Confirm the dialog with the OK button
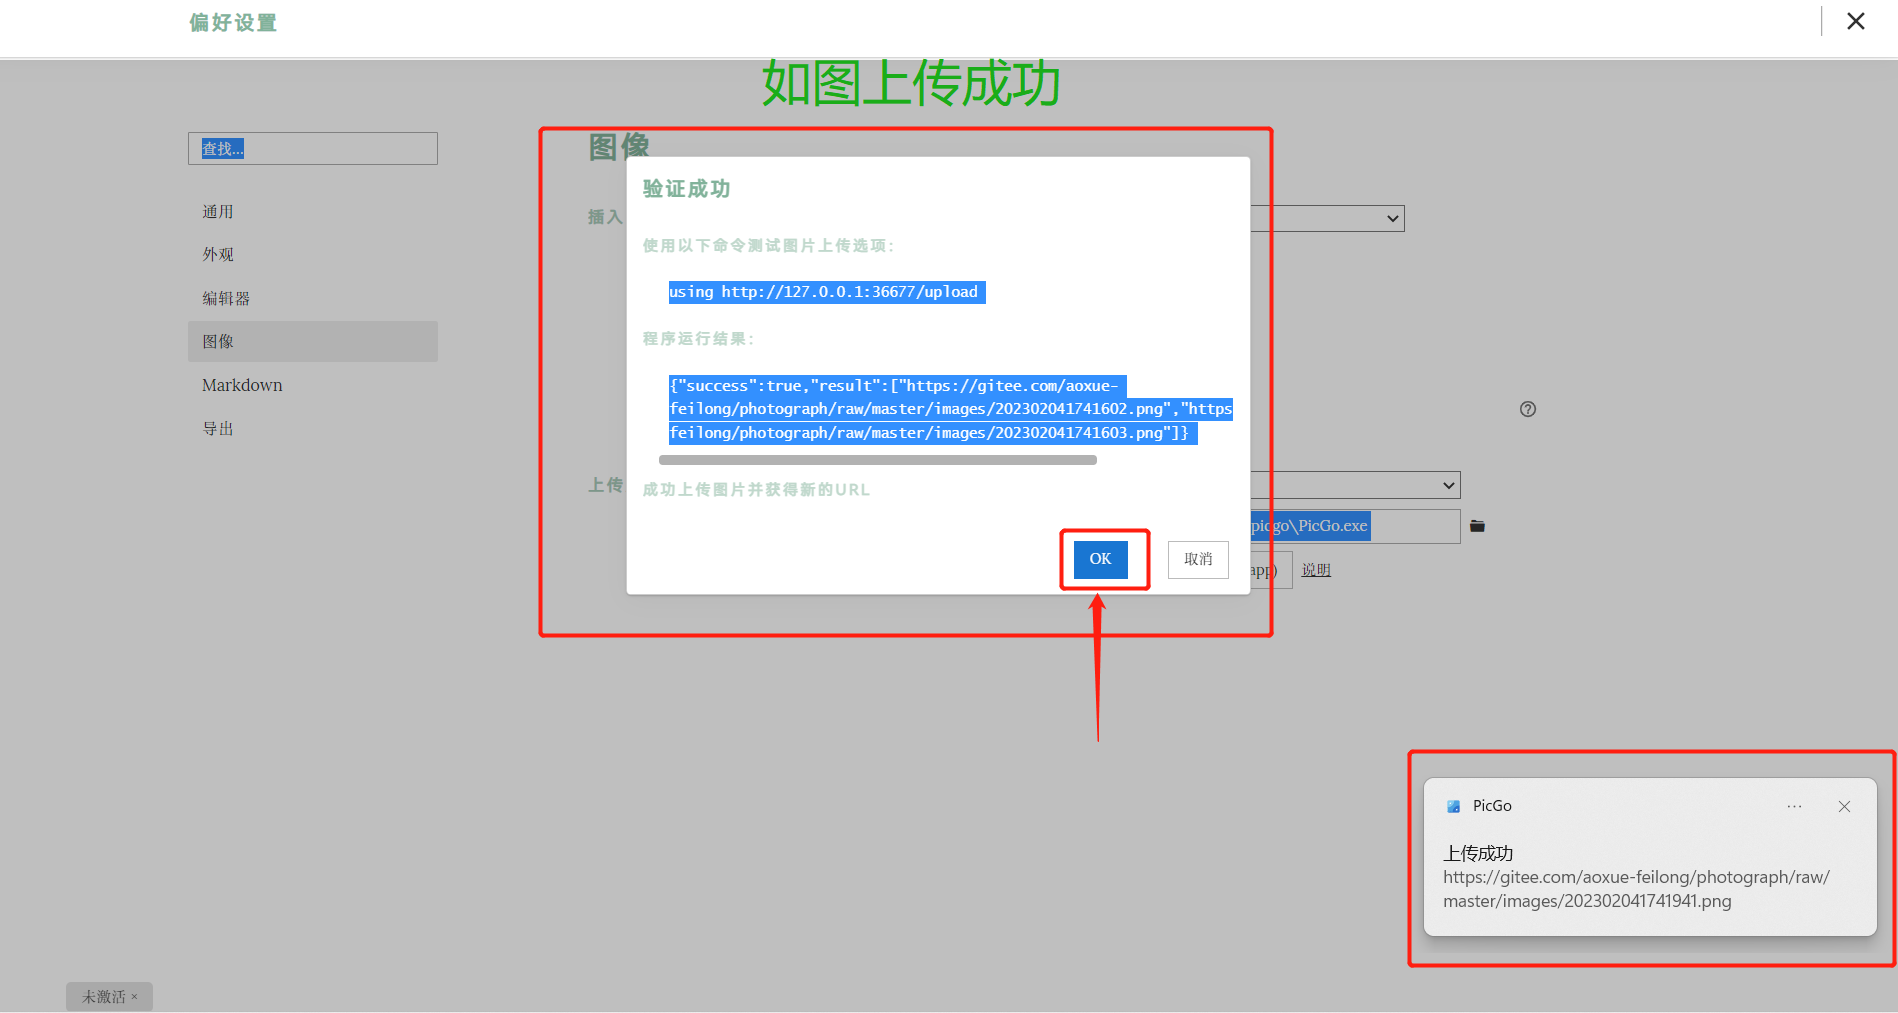1898x1013 pixels. tap(1100, 559)
